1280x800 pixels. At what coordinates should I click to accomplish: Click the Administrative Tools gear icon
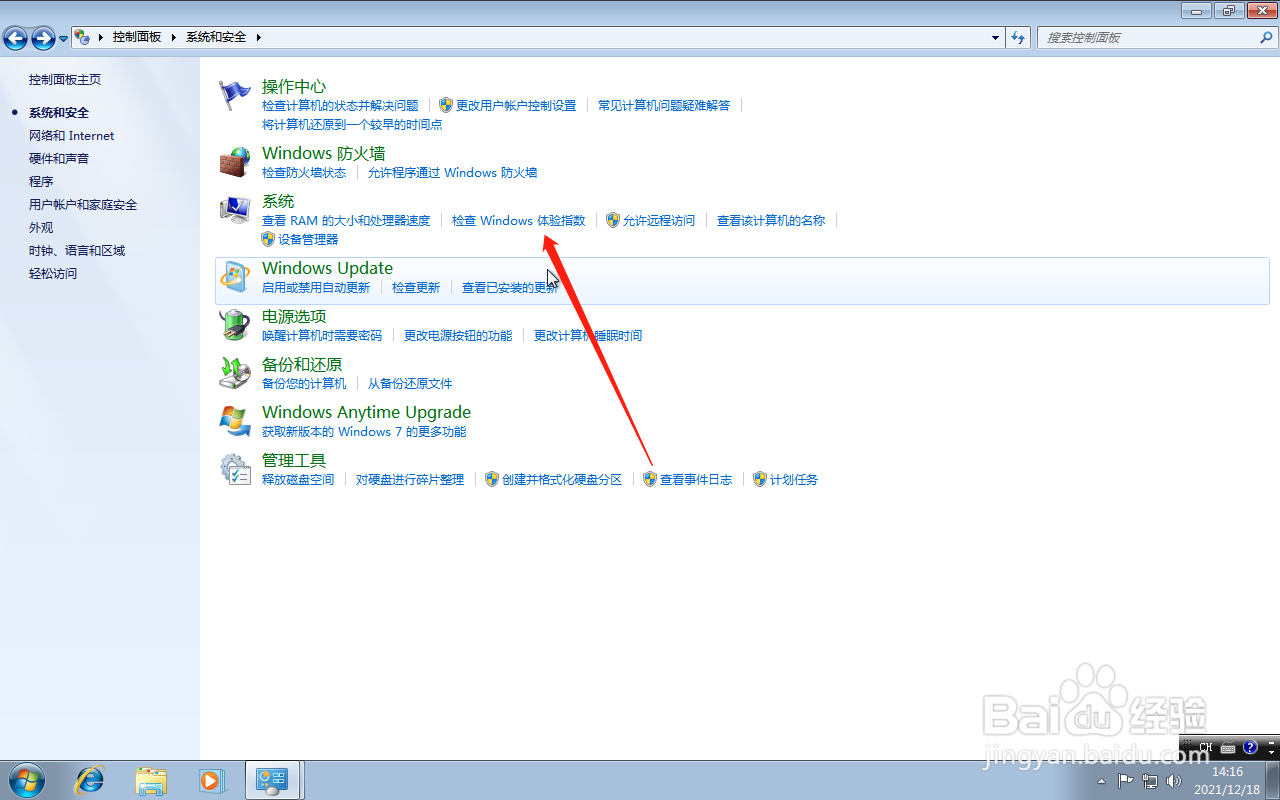pos(235,469)
